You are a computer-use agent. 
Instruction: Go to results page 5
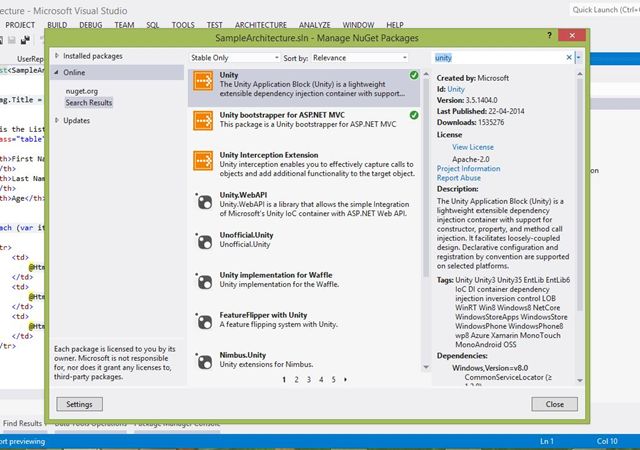pos(333,379)
